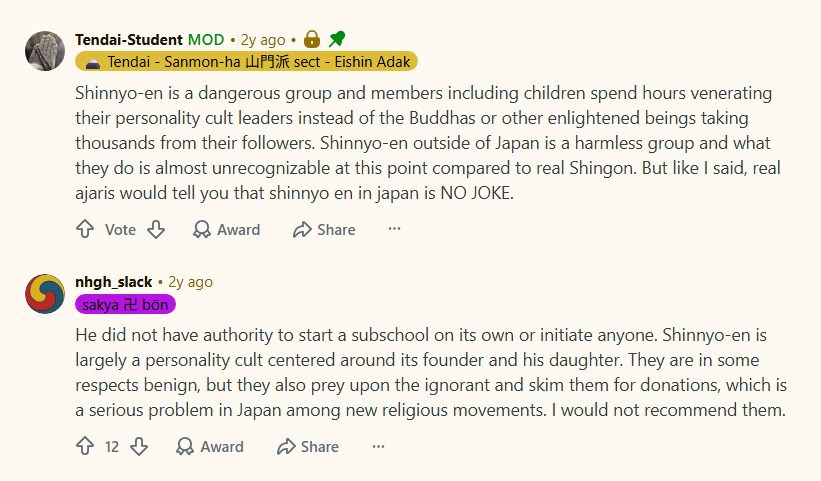Open nhgh_slack username profile link

click(x=114, y=282)
